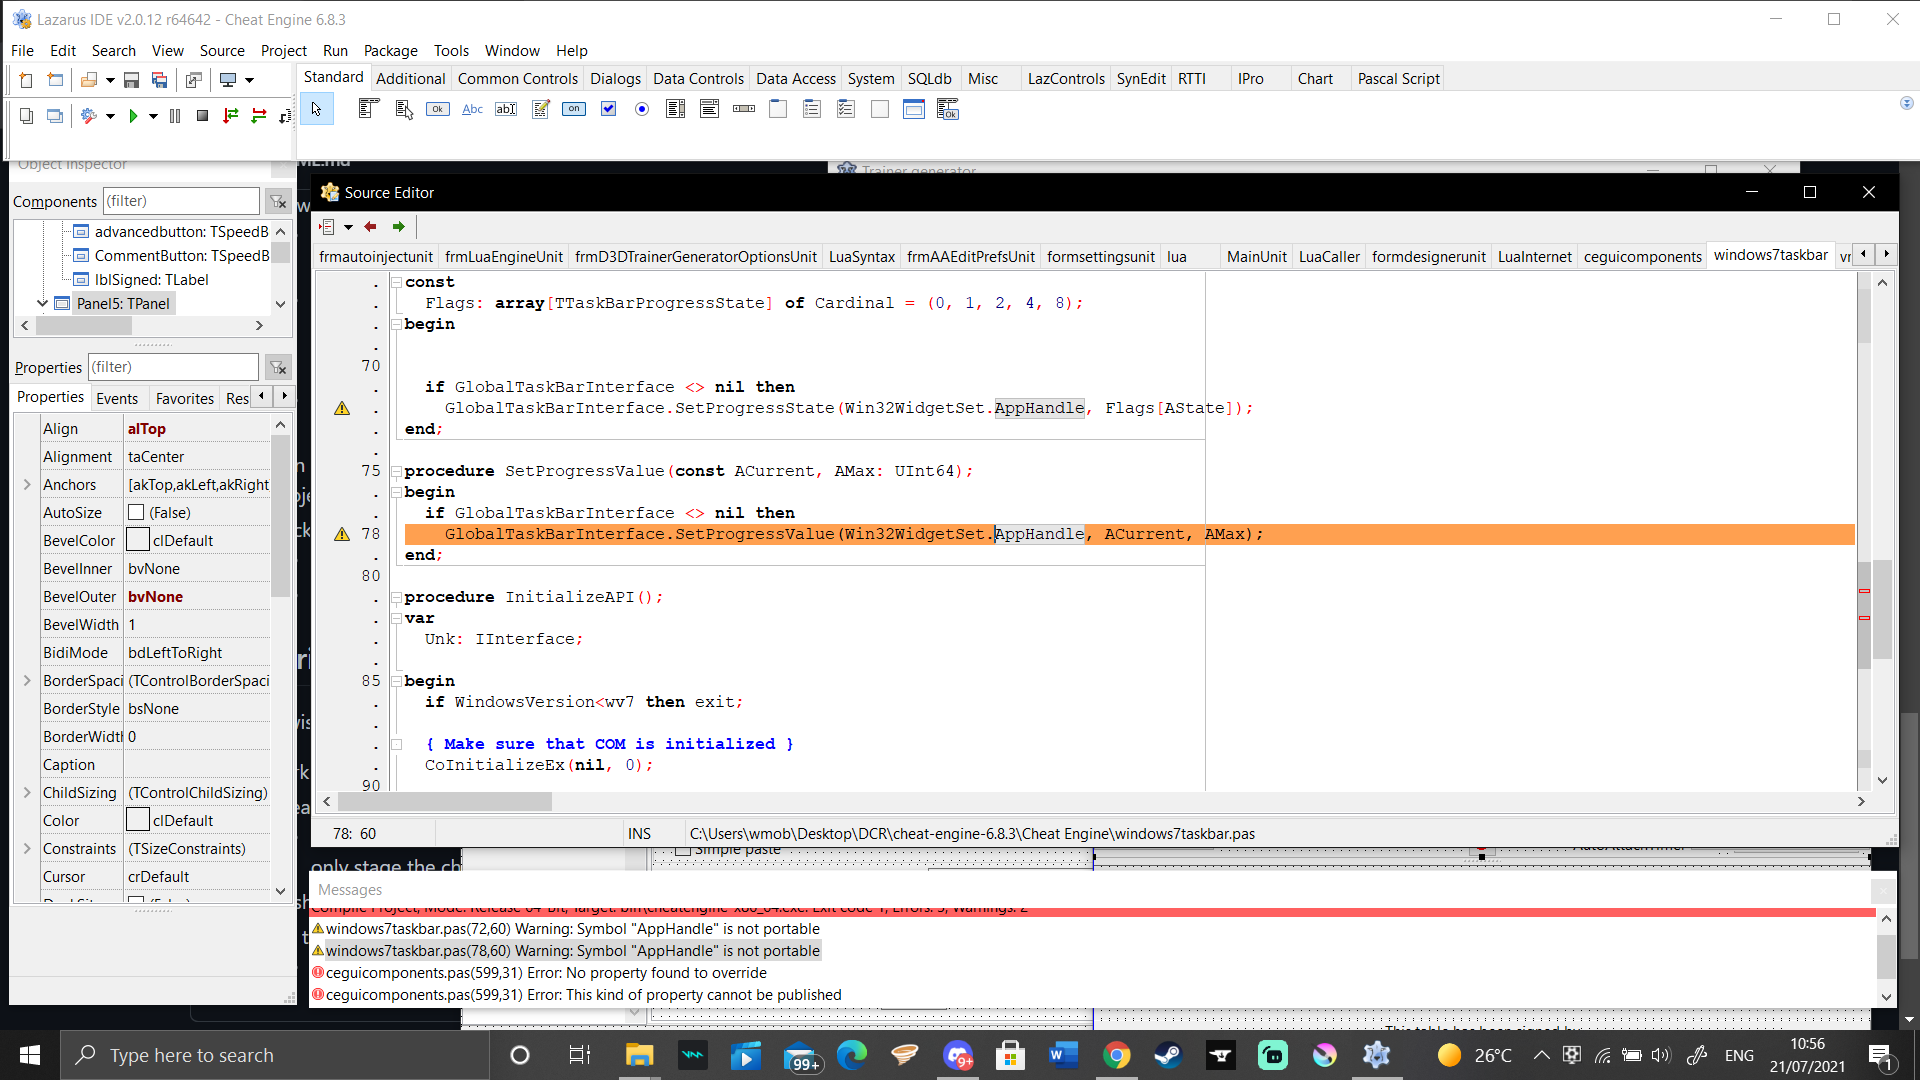Select the TButton component on the Standard palette
The height and width of the screenshot is (1080, 1920).
pyautogui.click(x=437, y=109)
